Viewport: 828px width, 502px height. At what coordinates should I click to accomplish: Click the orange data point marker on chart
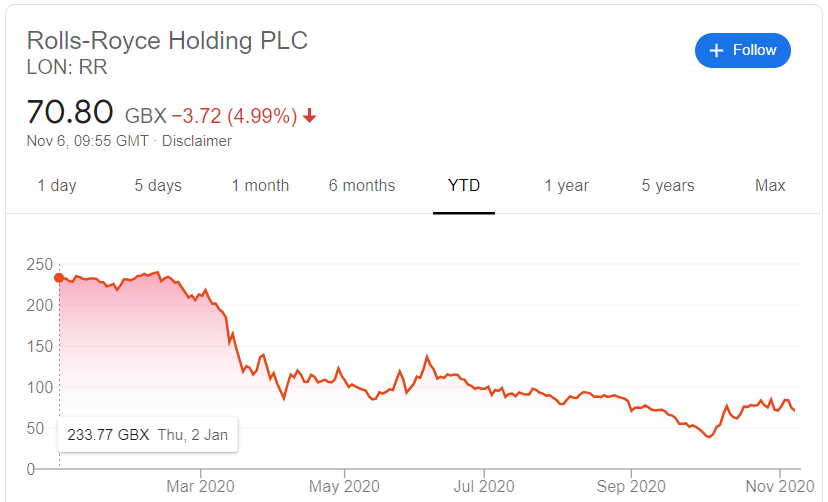click(x=59, y=278)
